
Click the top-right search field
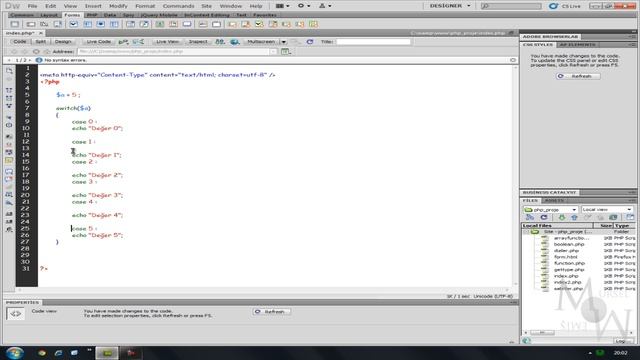tap(511, 6)
